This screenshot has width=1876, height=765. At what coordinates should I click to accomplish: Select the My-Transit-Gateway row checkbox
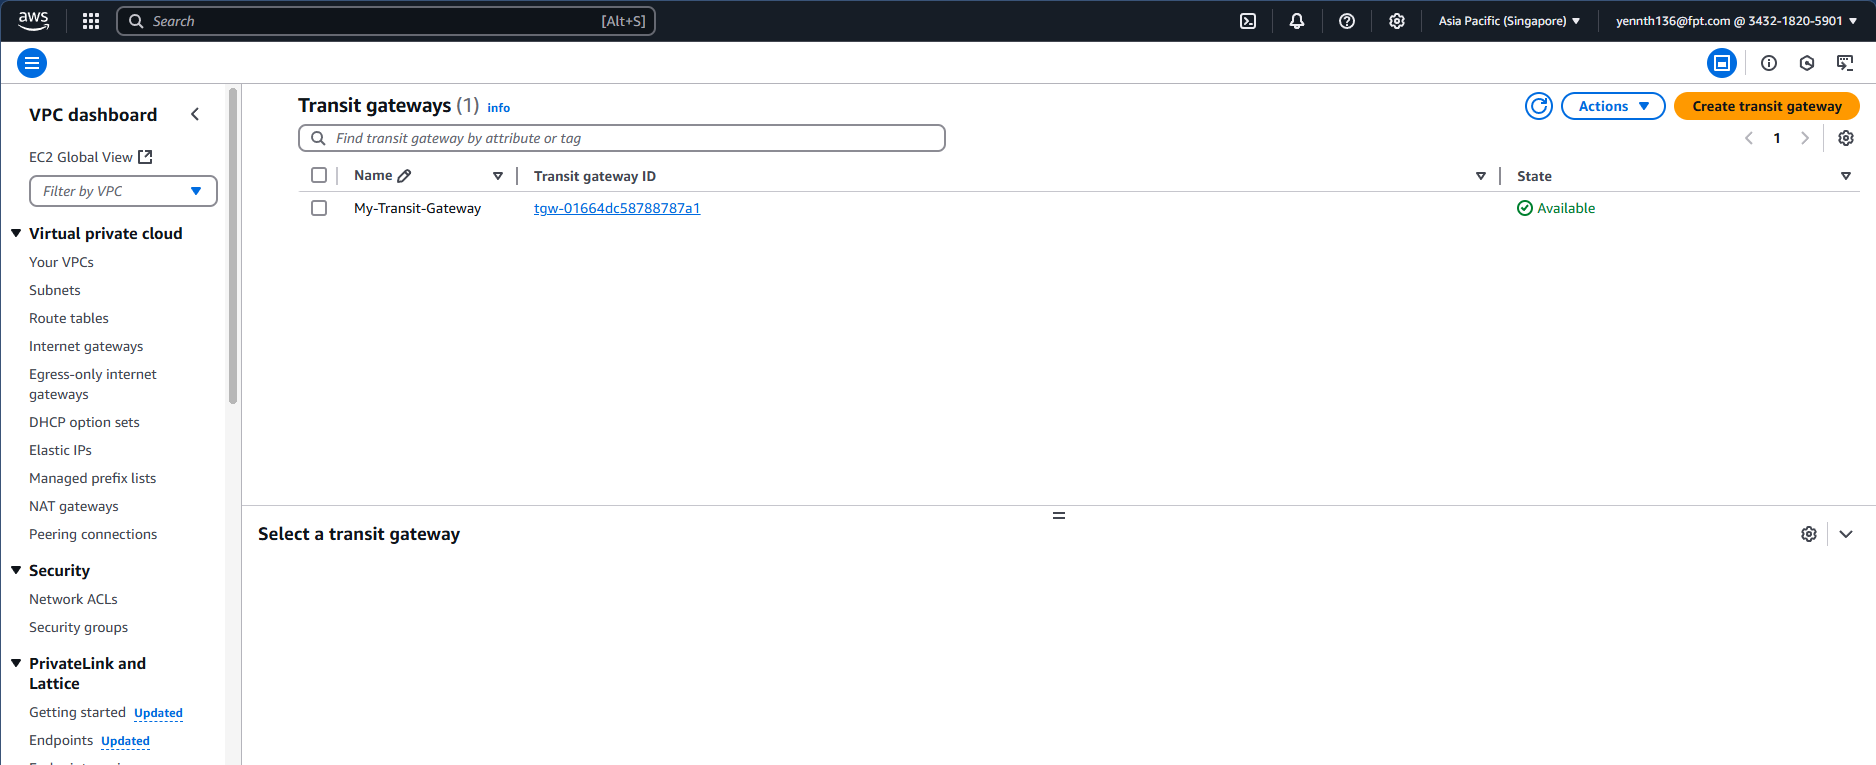click(319, 208)
